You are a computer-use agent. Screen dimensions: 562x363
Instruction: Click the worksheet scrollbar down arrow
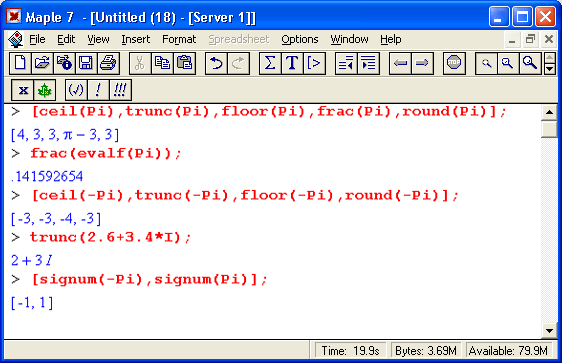pyautogui.click(x=549, y=330)
